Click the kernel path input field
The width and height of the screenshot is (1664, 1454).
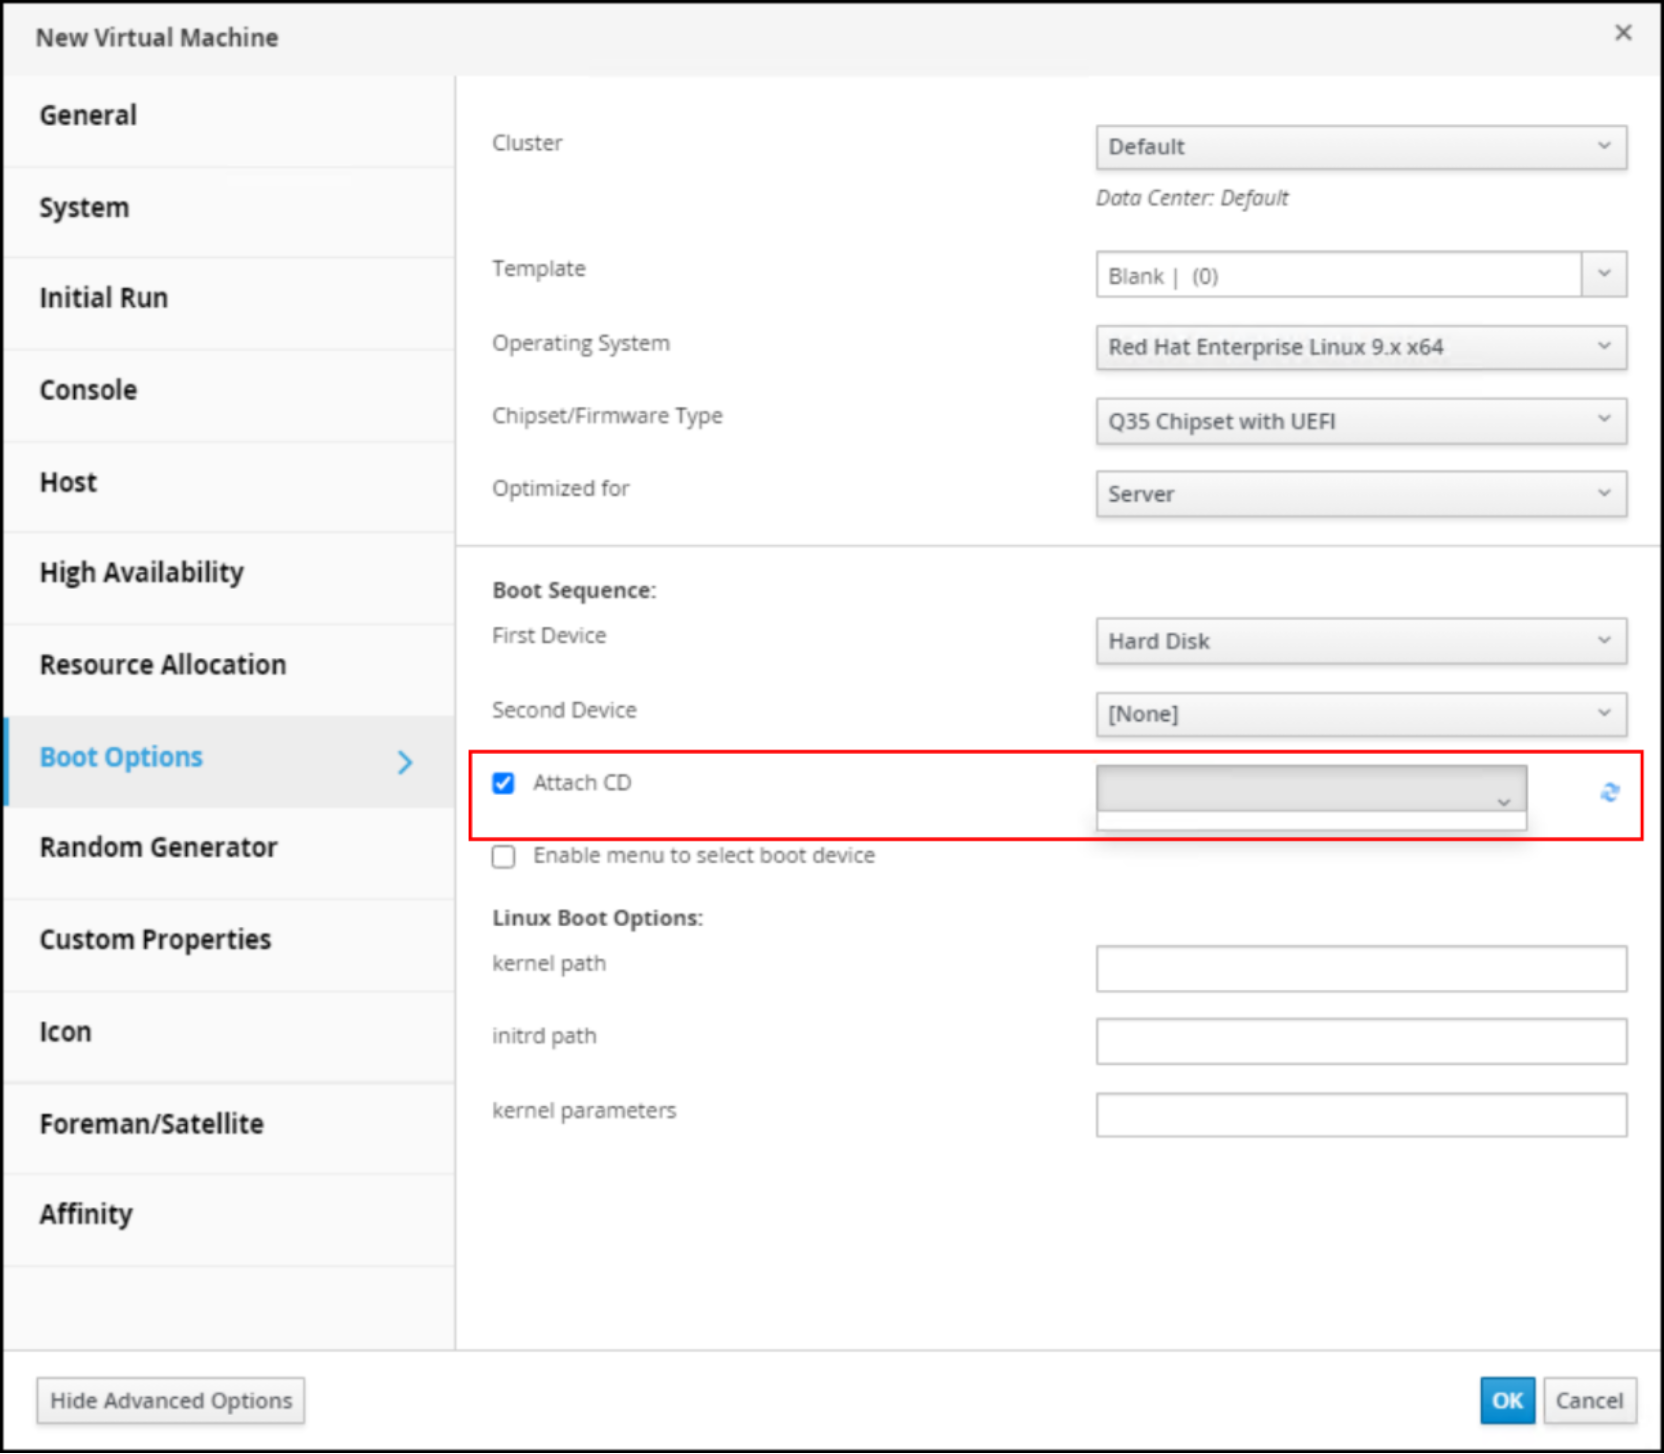[1361, 969]
